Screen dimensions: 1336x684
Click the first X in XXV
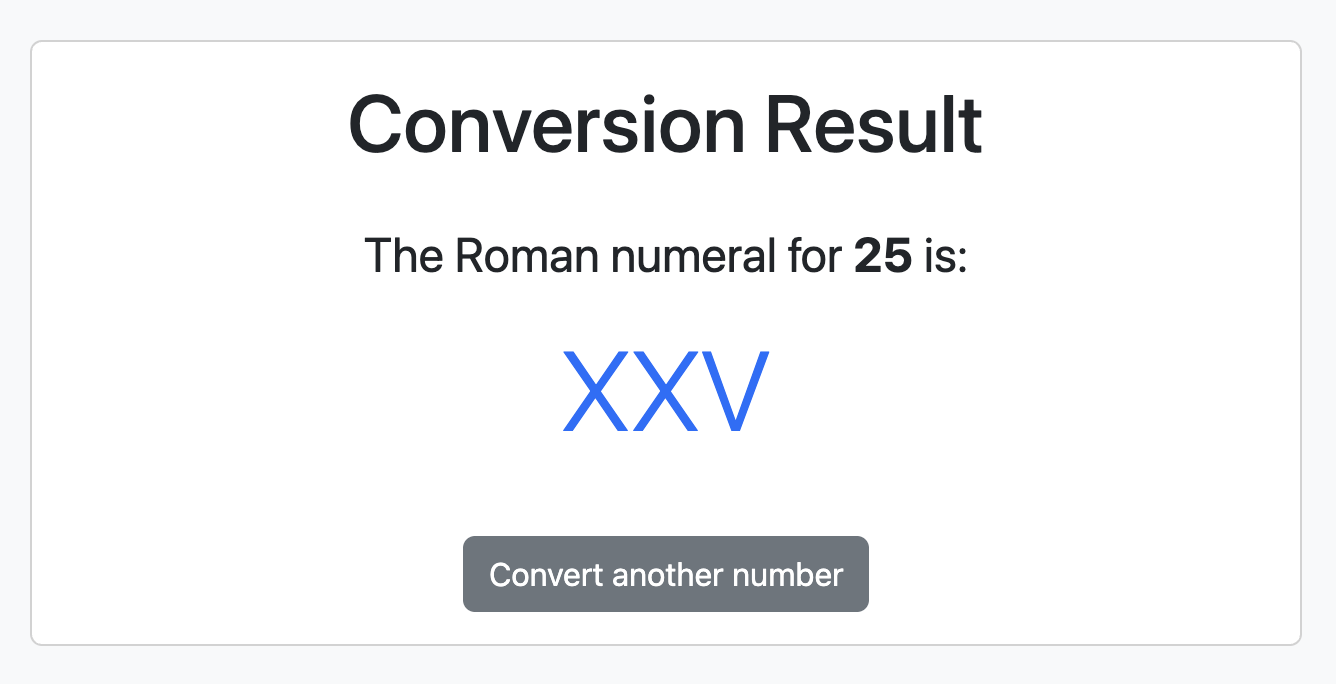click(597, 391)
